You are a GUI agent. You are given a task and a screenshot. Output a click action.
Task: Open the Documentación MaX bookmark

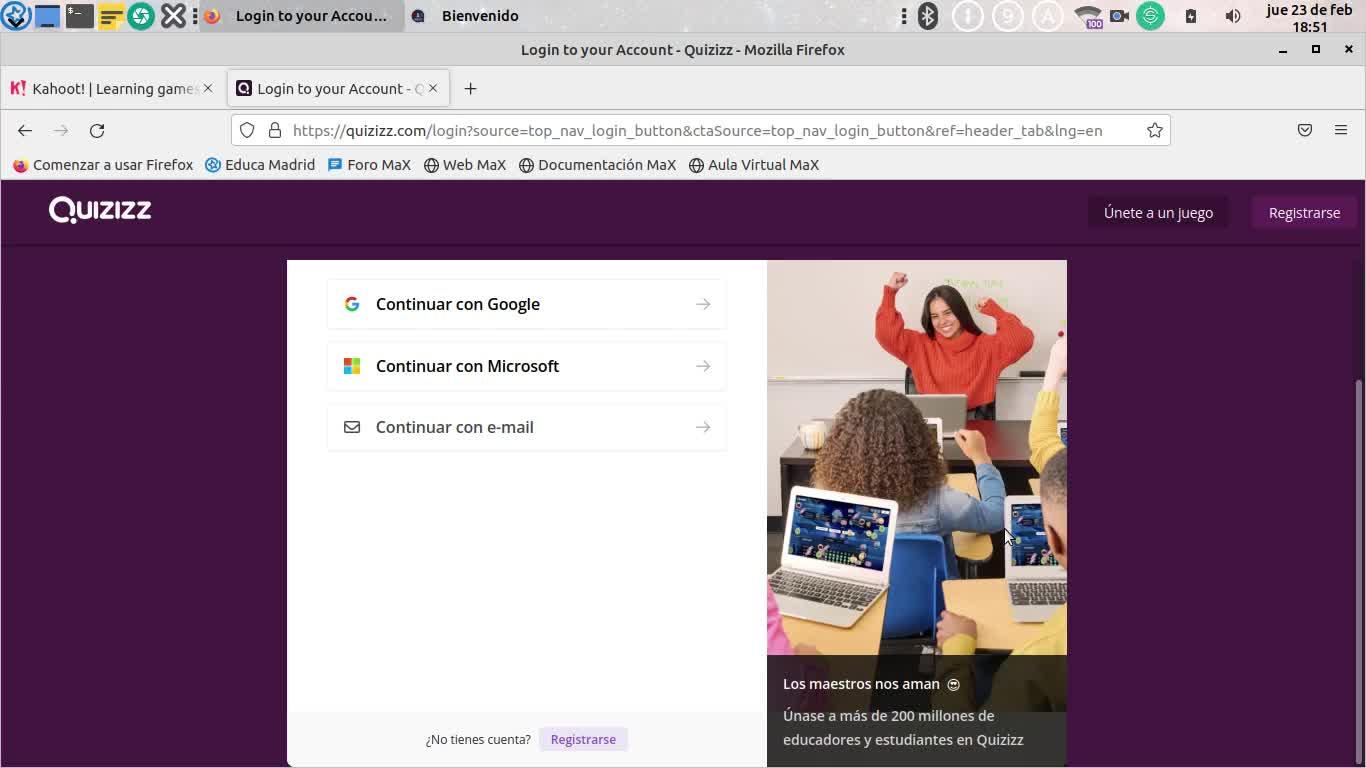click(597, 165)
